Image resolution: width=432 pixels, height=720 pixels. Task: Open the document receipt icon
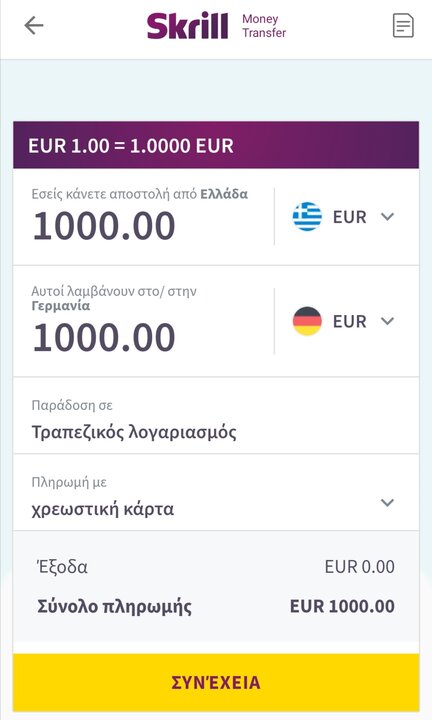click(x=403, y=25)
